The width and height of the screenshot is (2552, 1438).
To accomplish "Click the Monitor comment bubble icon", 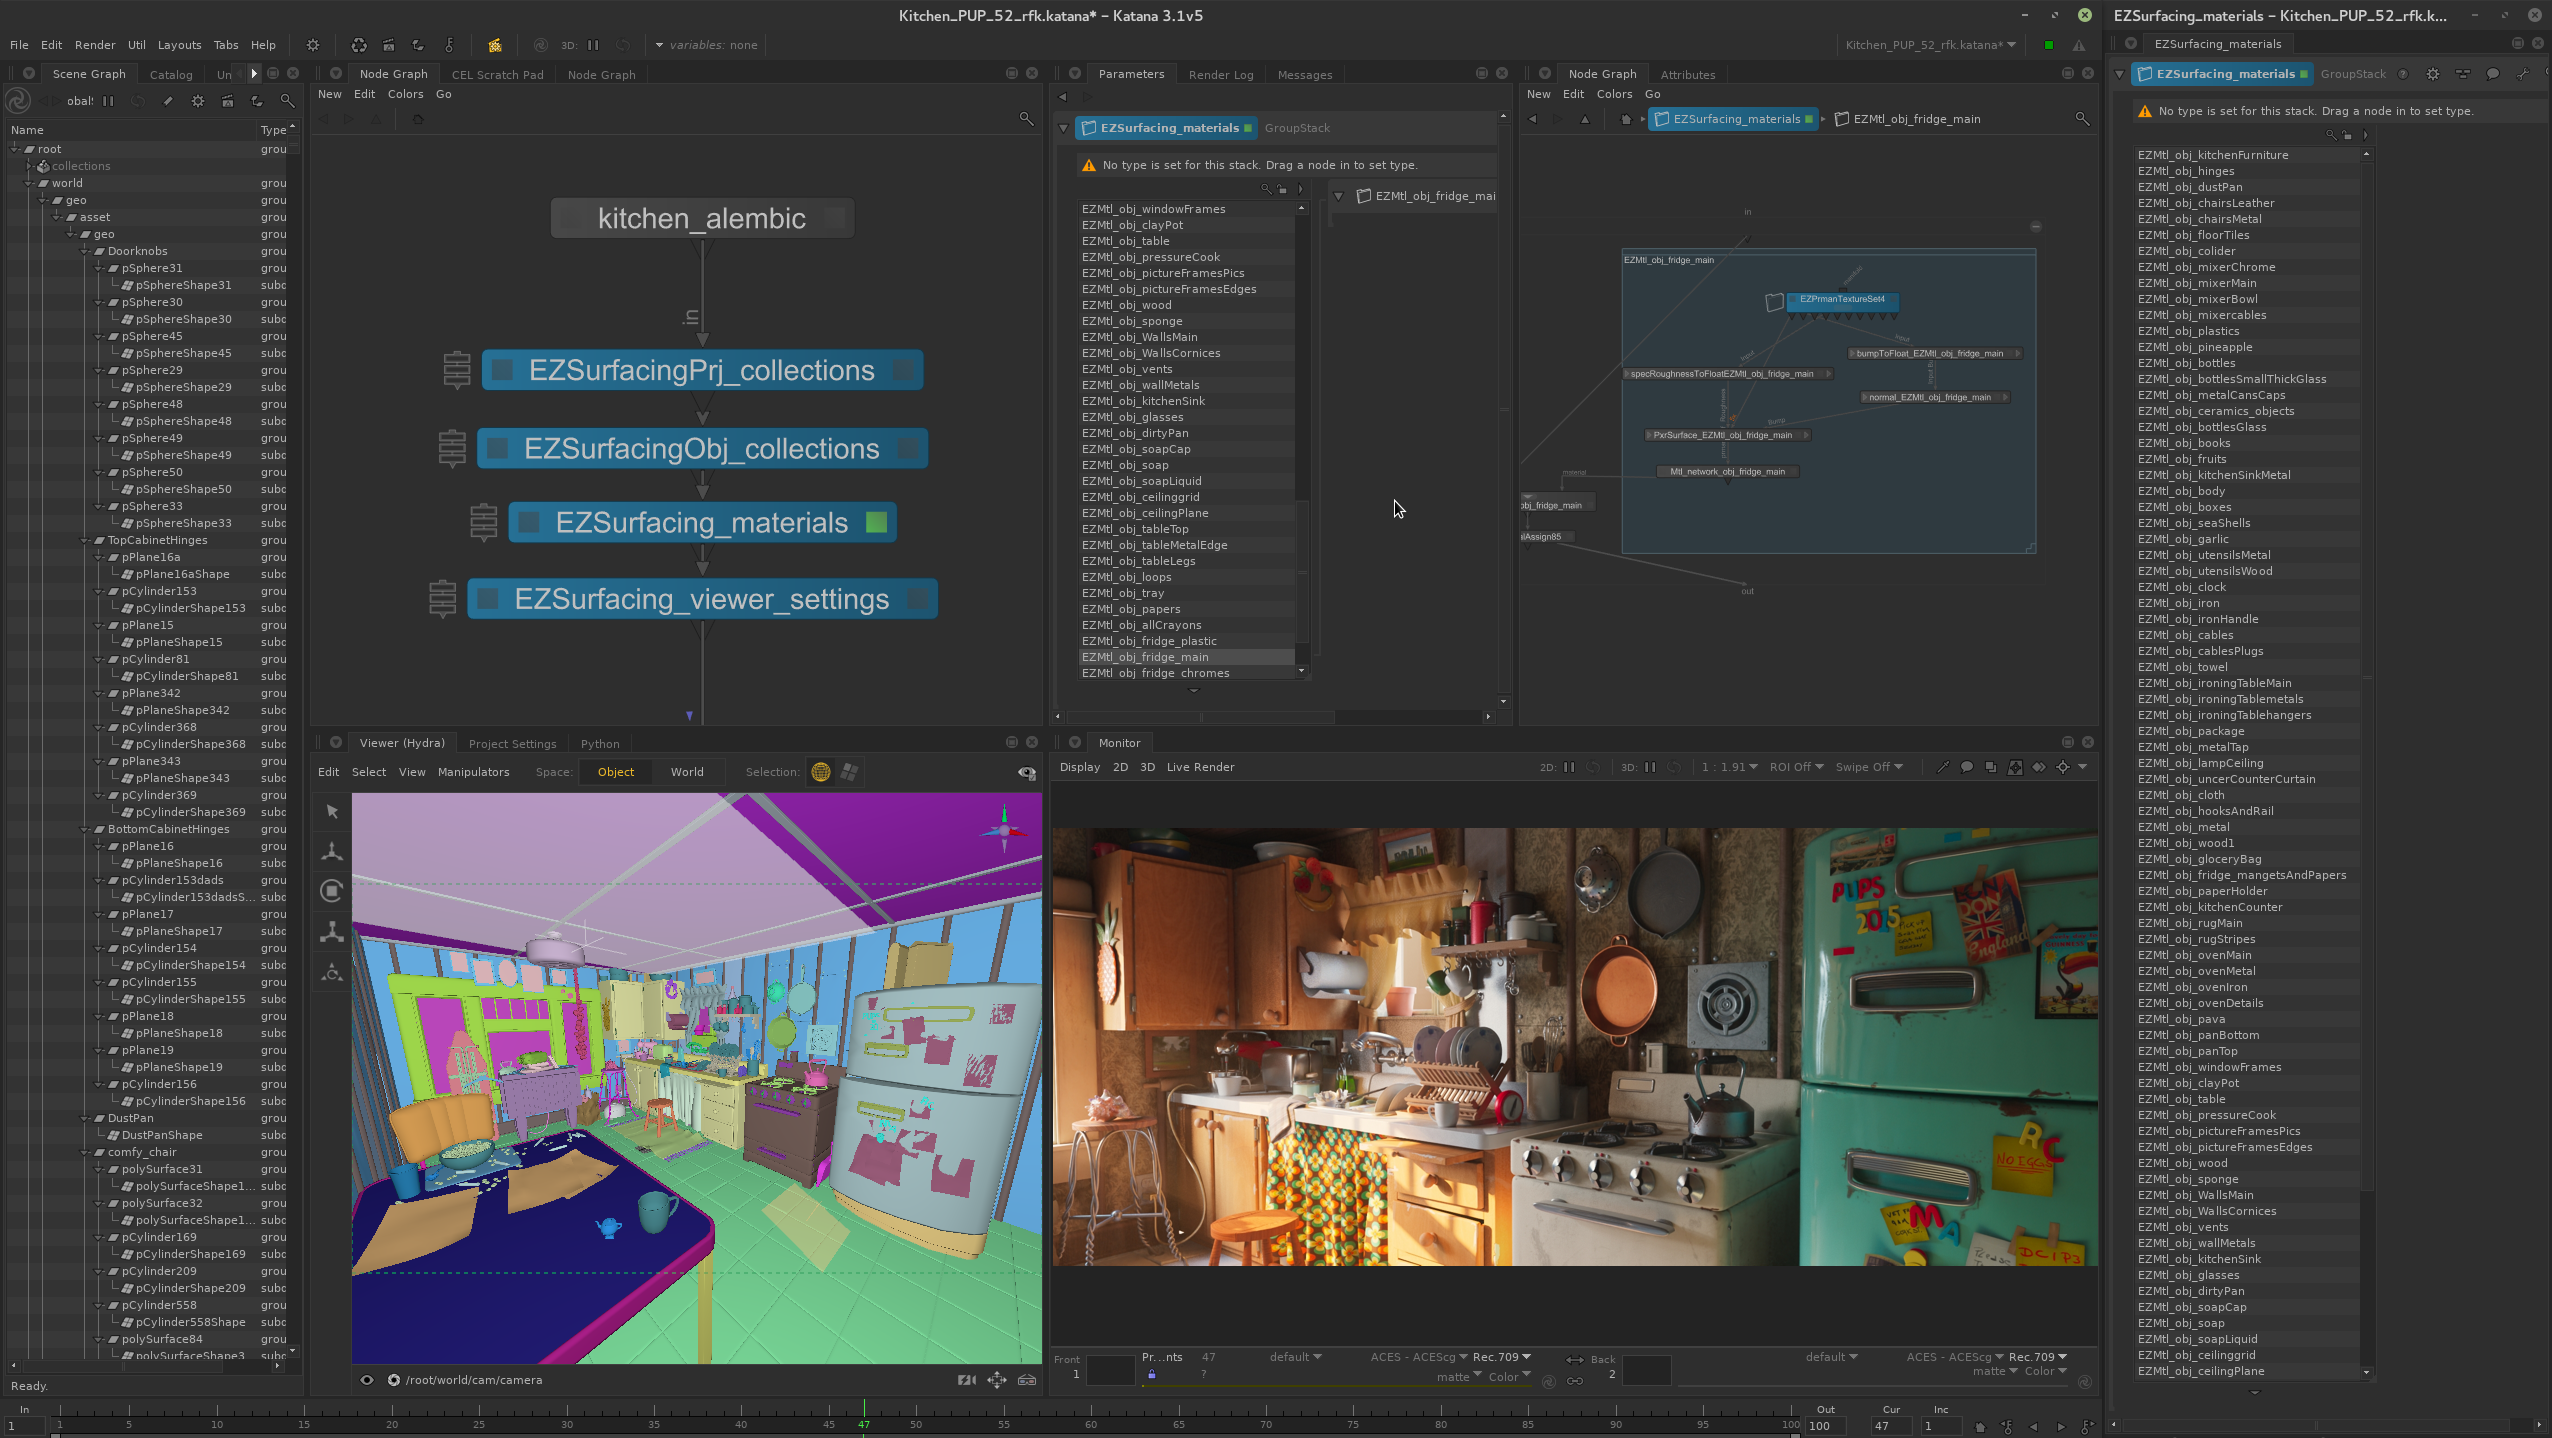I will tap(1966, 767).
